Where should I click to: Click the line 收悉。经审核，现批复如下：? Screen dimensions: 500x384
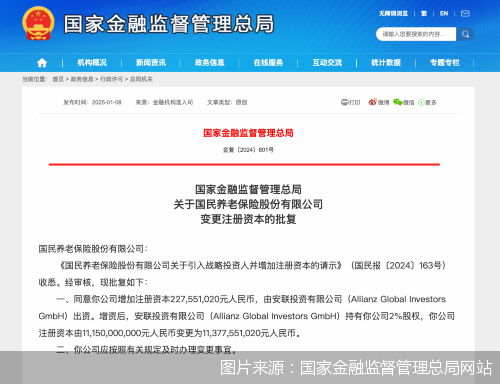point(93,282)
